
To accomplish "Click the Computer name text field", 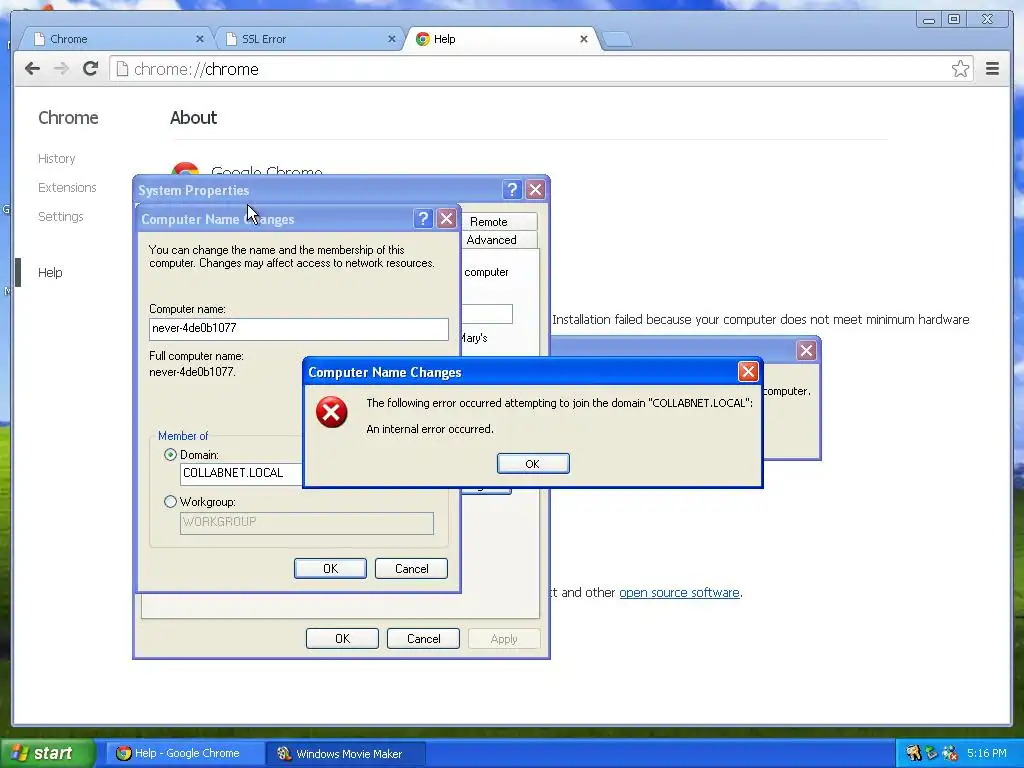I will [x=298, y=328].
